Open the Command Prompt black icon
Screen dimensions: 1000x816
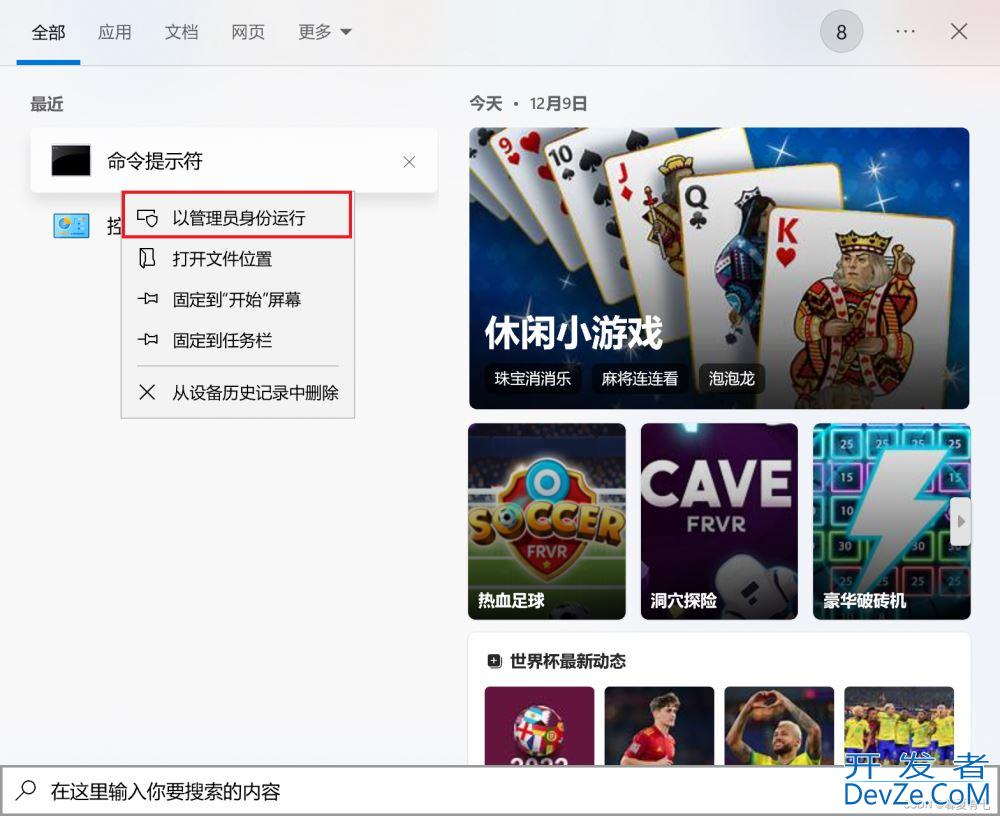tap(71, 160)
